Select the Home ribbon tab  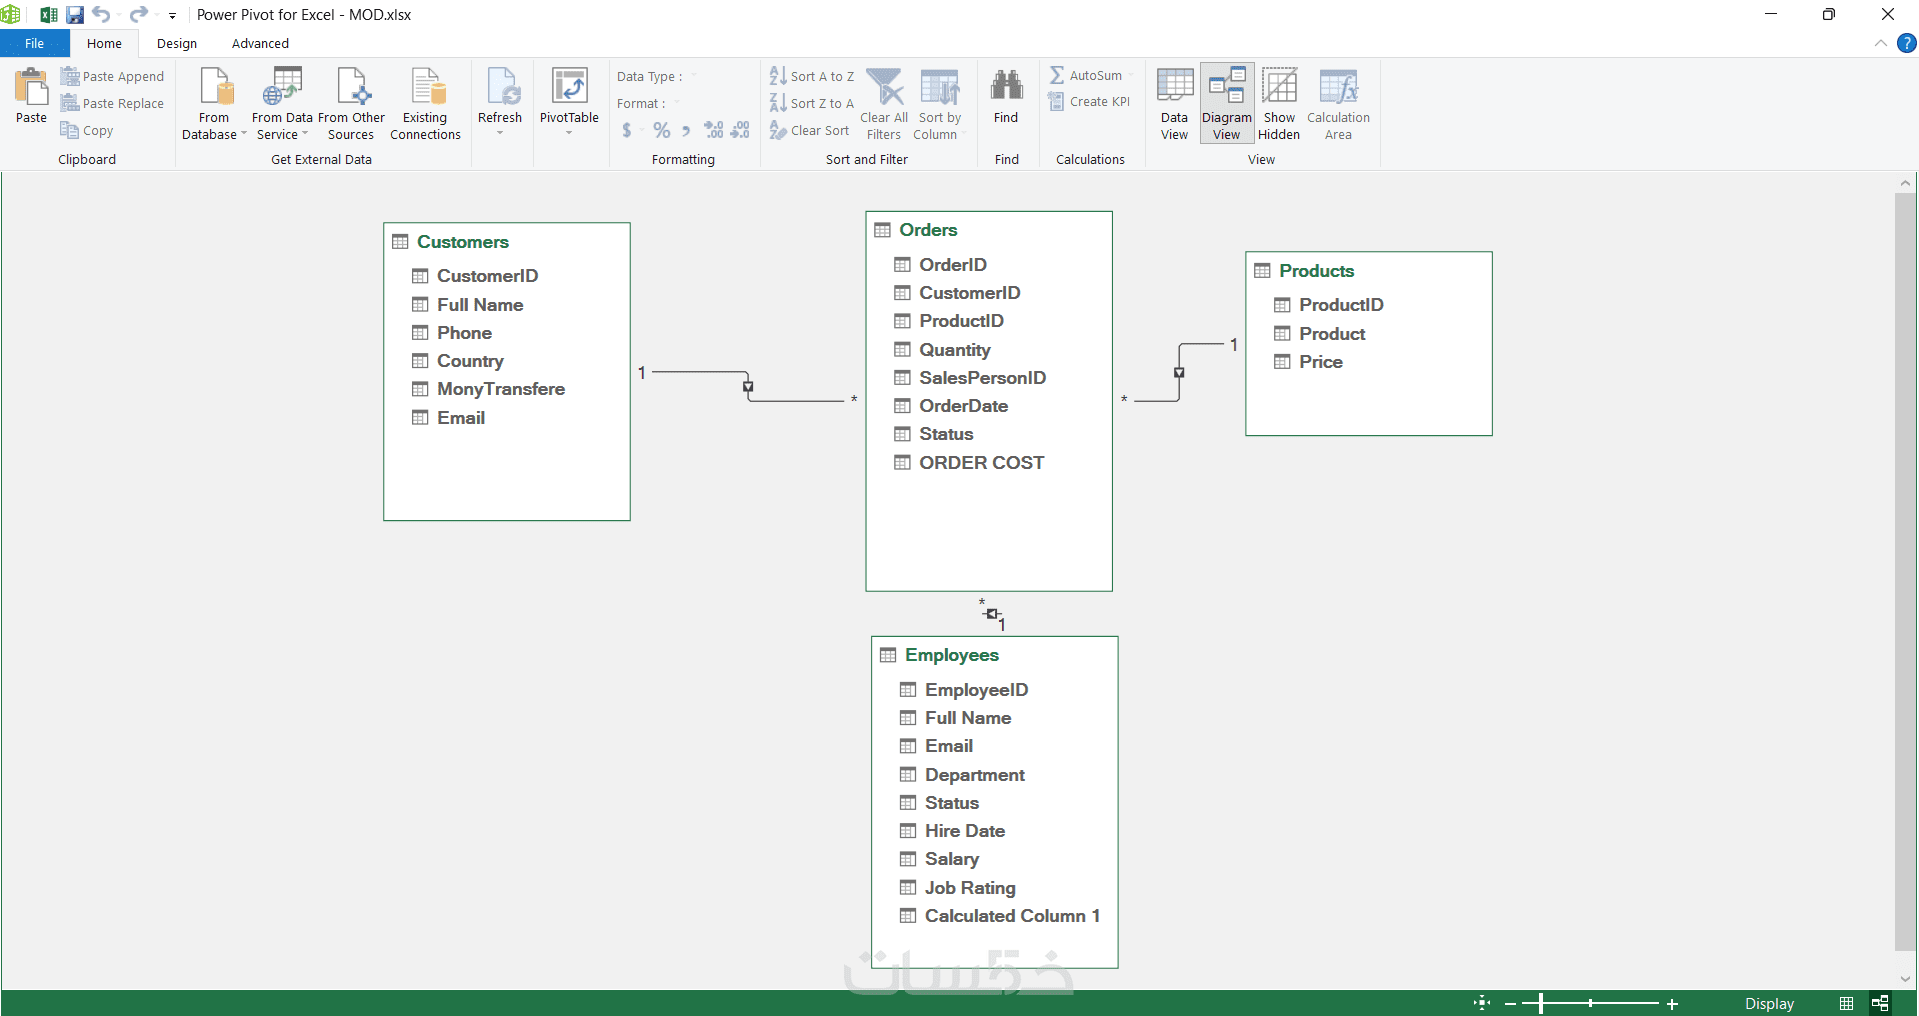click(104, 43)
